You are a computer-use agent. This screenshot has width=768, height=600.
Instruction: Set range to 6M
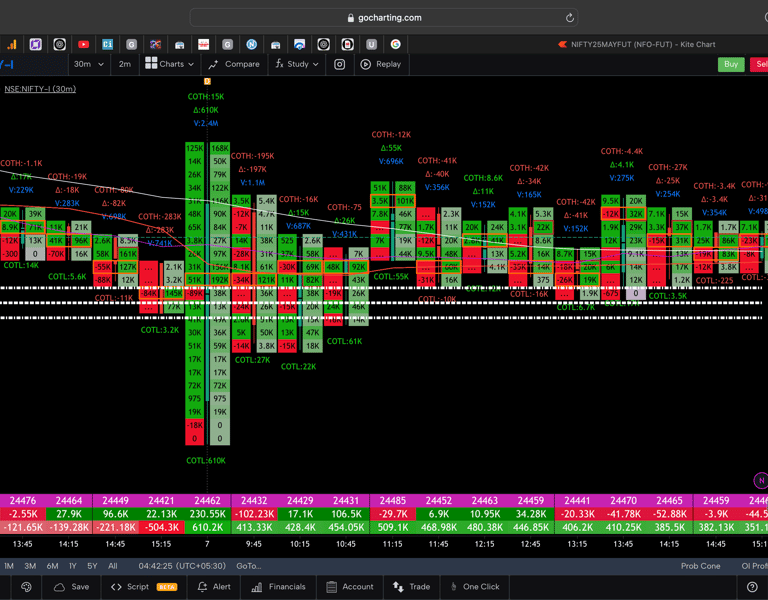tap(52, 566)
